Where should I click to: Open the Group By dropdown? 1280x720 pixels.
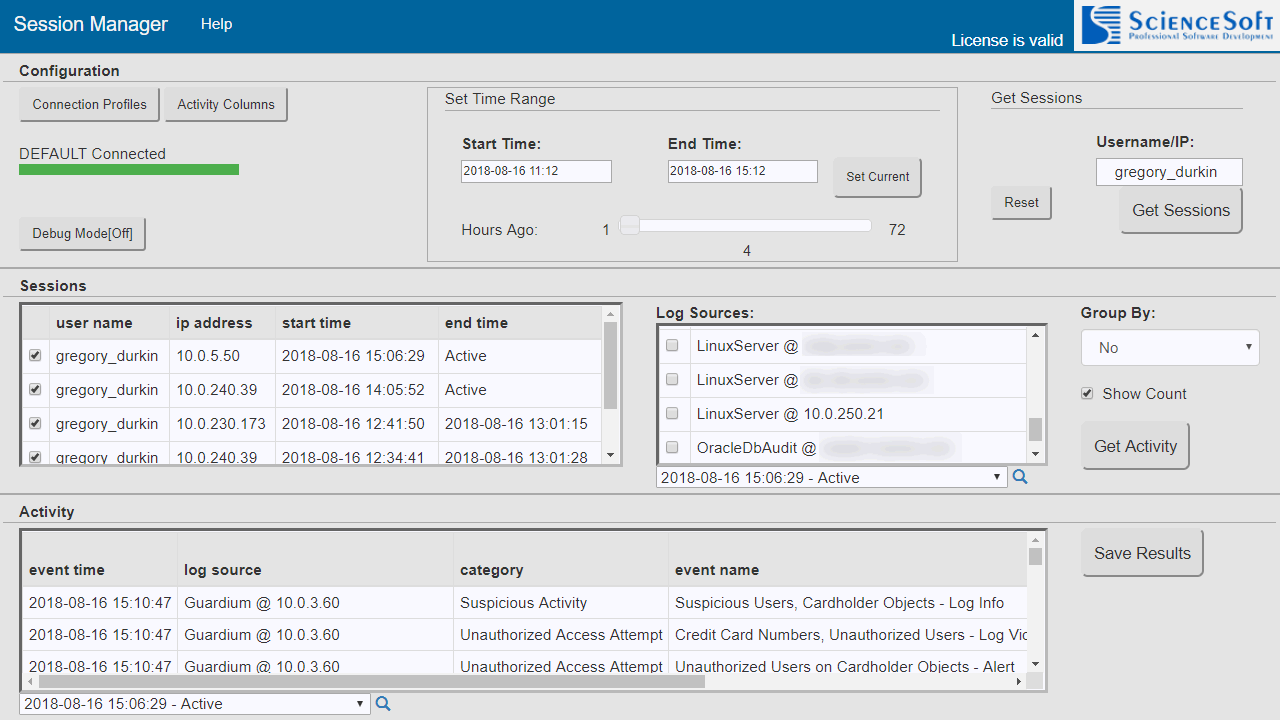pos(1170,347)
